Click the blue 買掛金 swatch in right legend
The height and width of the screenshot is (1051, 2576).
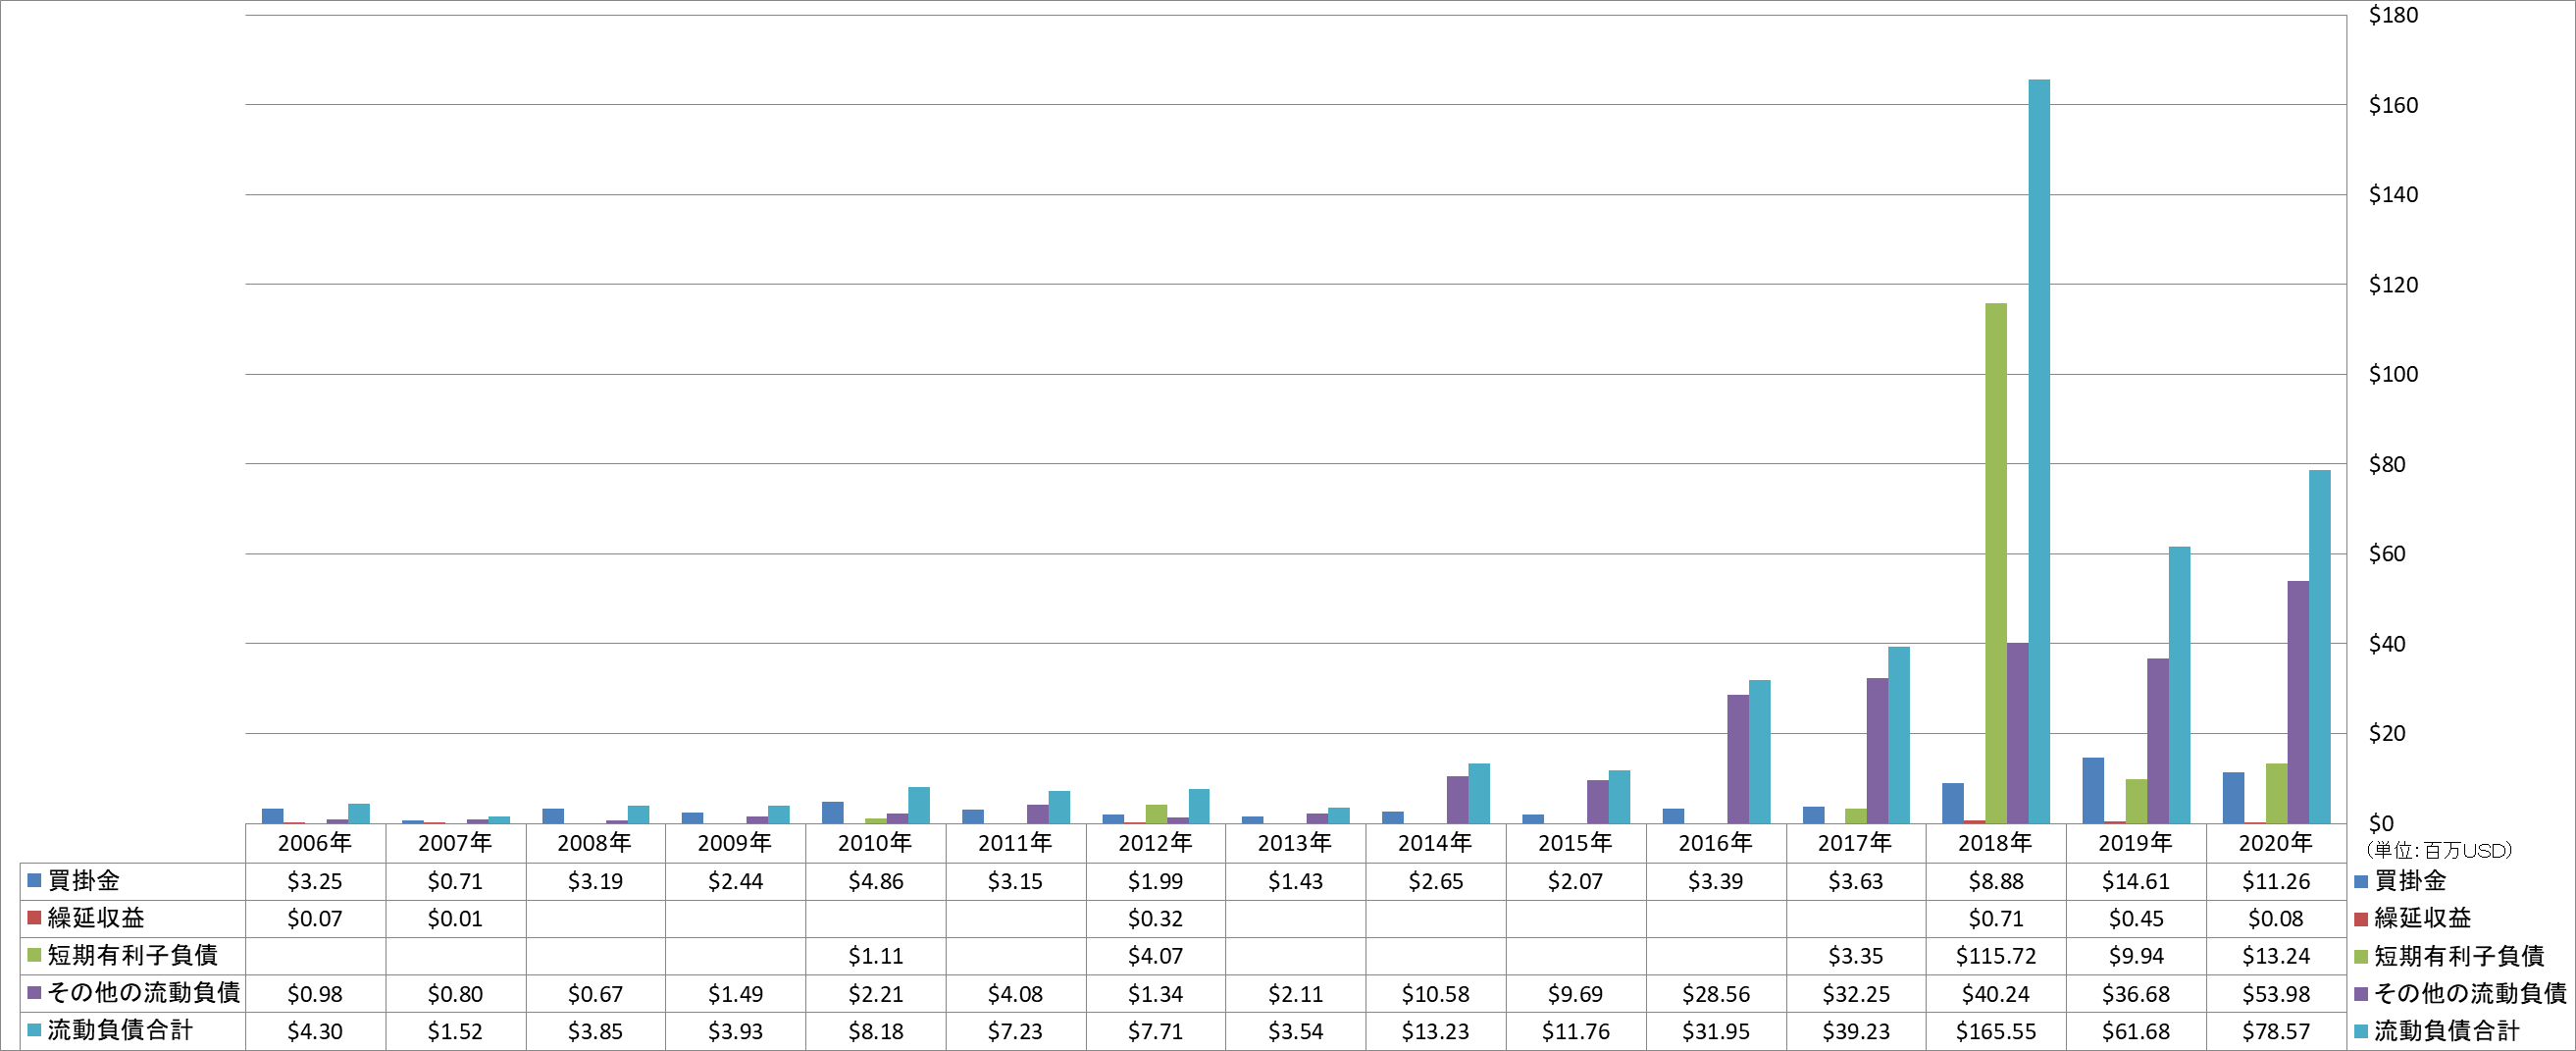pyautogui.click(x=2361, y=881)
